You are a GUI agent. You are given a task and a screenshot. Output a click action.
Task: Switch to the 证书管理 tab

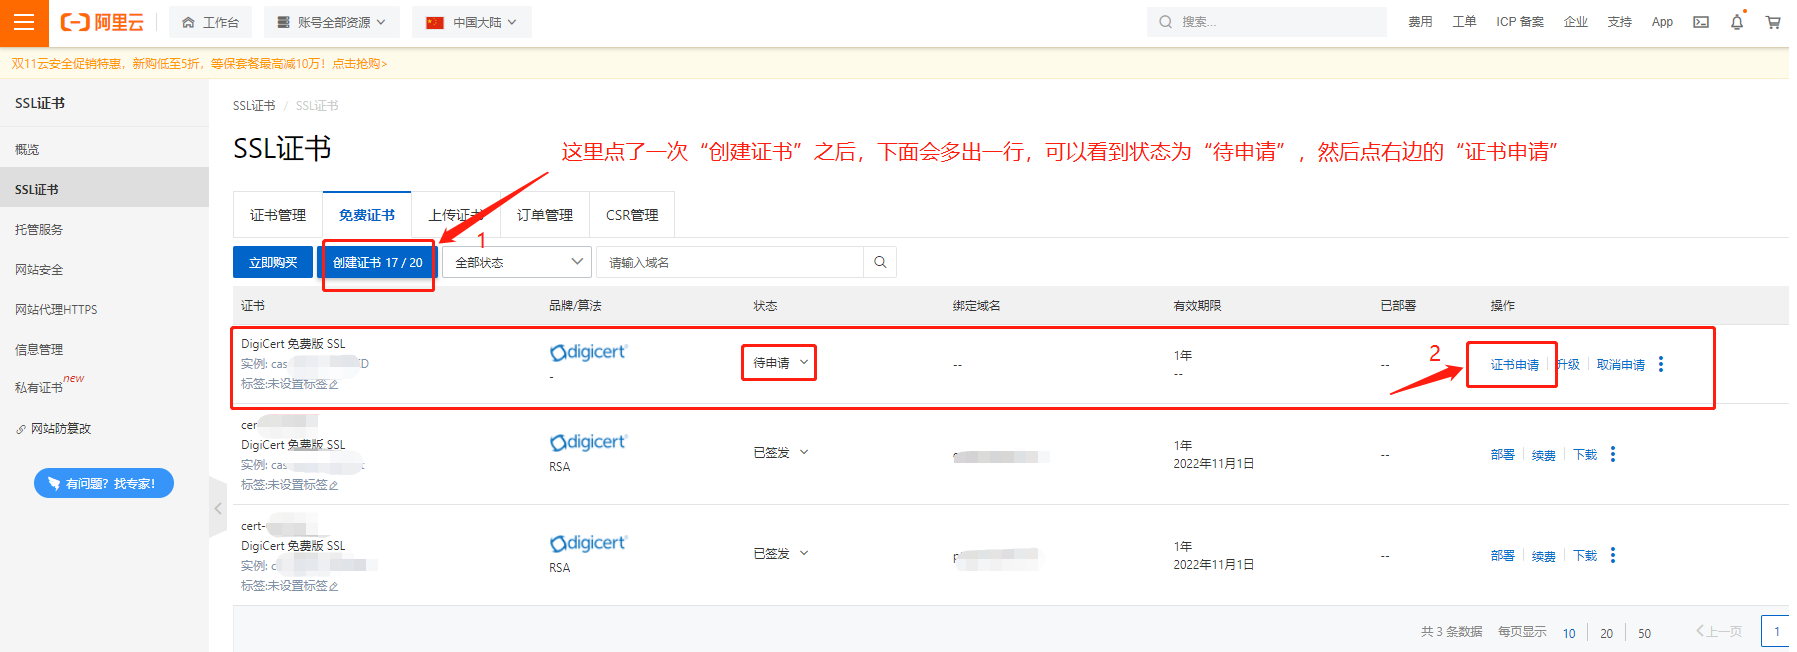[x=278, y=215]
